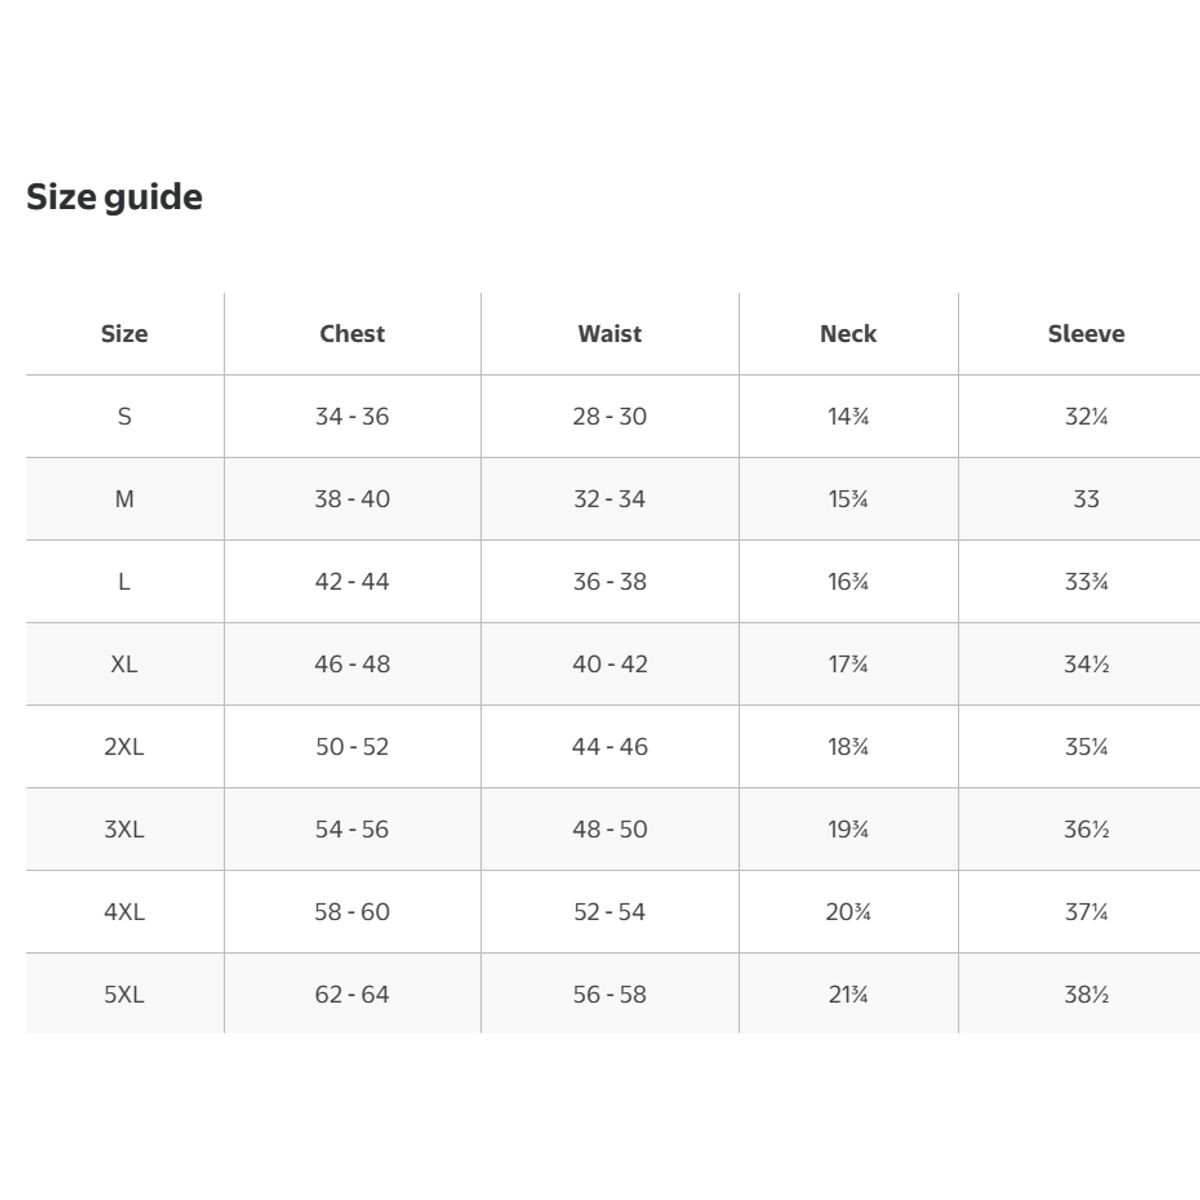Click the Neck column header
Screen dimensions: 1200x1200
click(x=848, y=334)
